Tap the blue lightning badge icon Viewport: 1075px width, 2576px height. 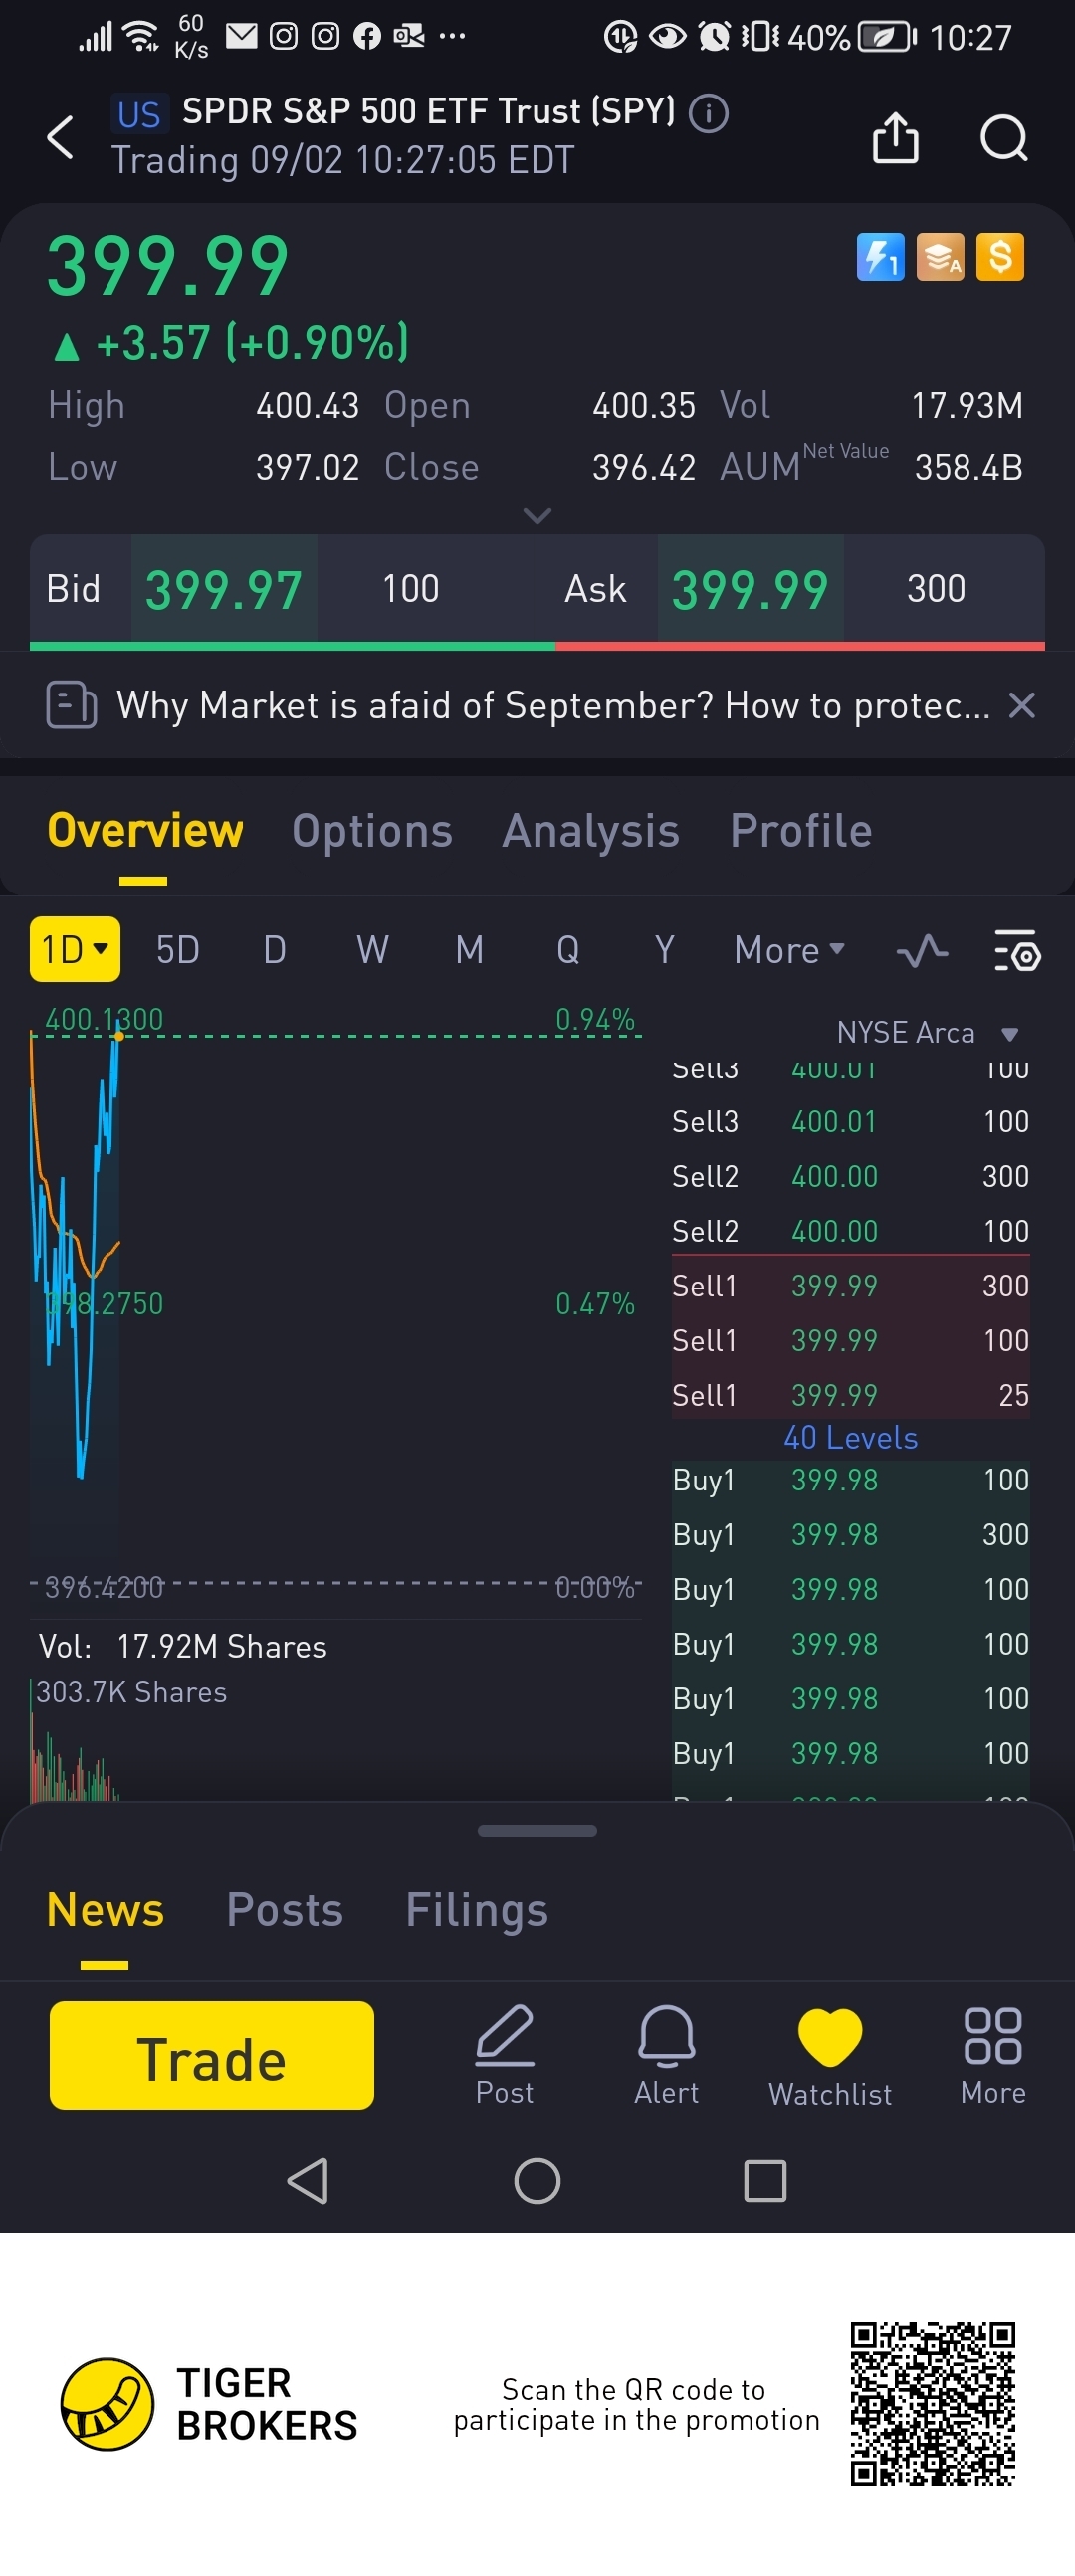point(880,257)
